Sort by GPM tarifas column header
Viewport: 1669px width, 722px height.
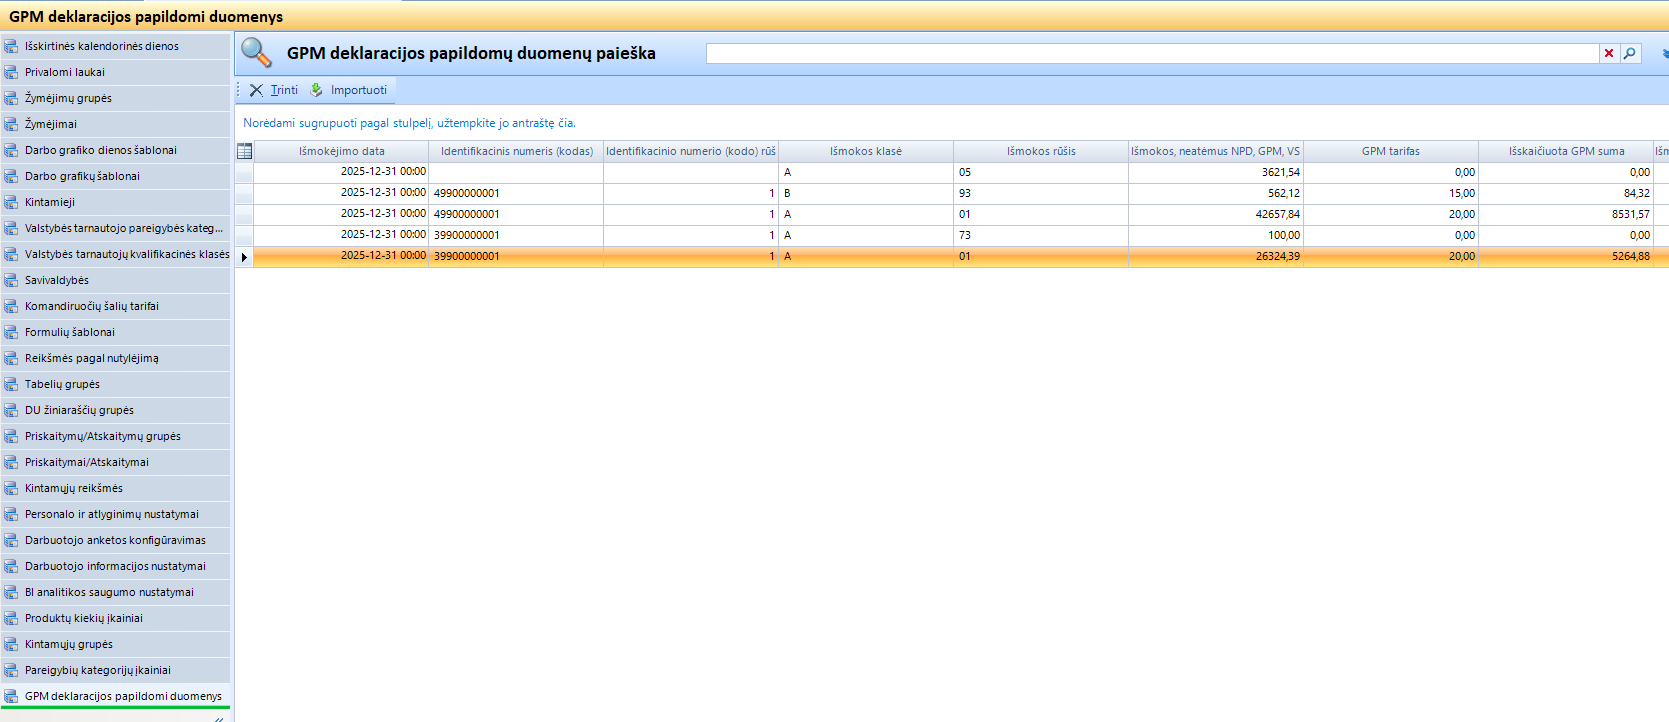tap(1390, 151)
